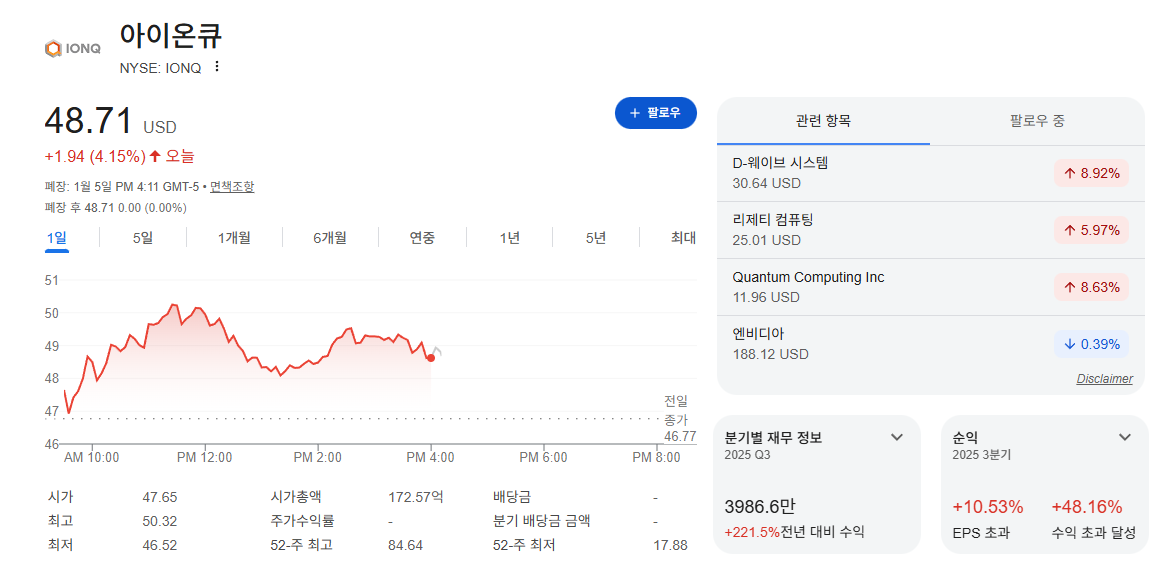Viewport: 1168px width, 574px height.
Task: Click the red end-point marker on chart
Action: [431, 358]
